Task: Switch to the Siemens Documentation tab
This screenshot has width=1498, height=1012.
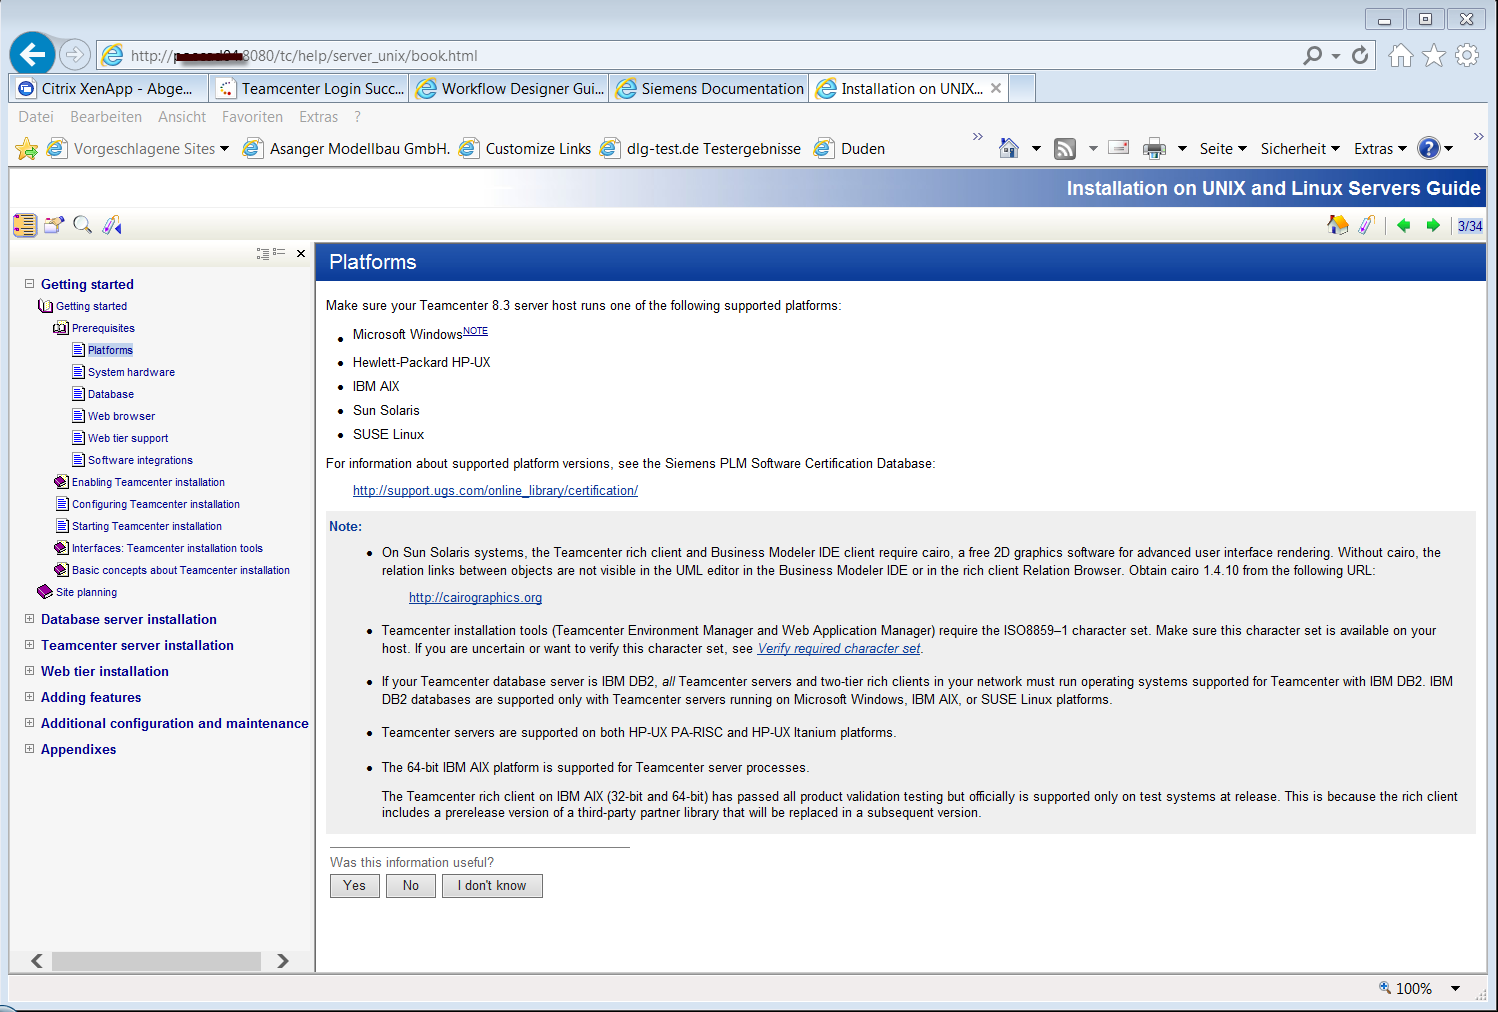Action: (x=710, y=88)
